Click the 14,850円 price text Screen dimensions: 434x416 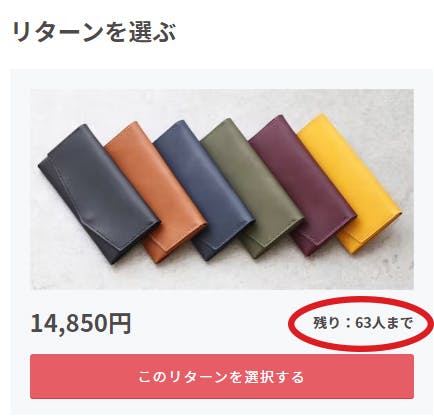point(81,323)
